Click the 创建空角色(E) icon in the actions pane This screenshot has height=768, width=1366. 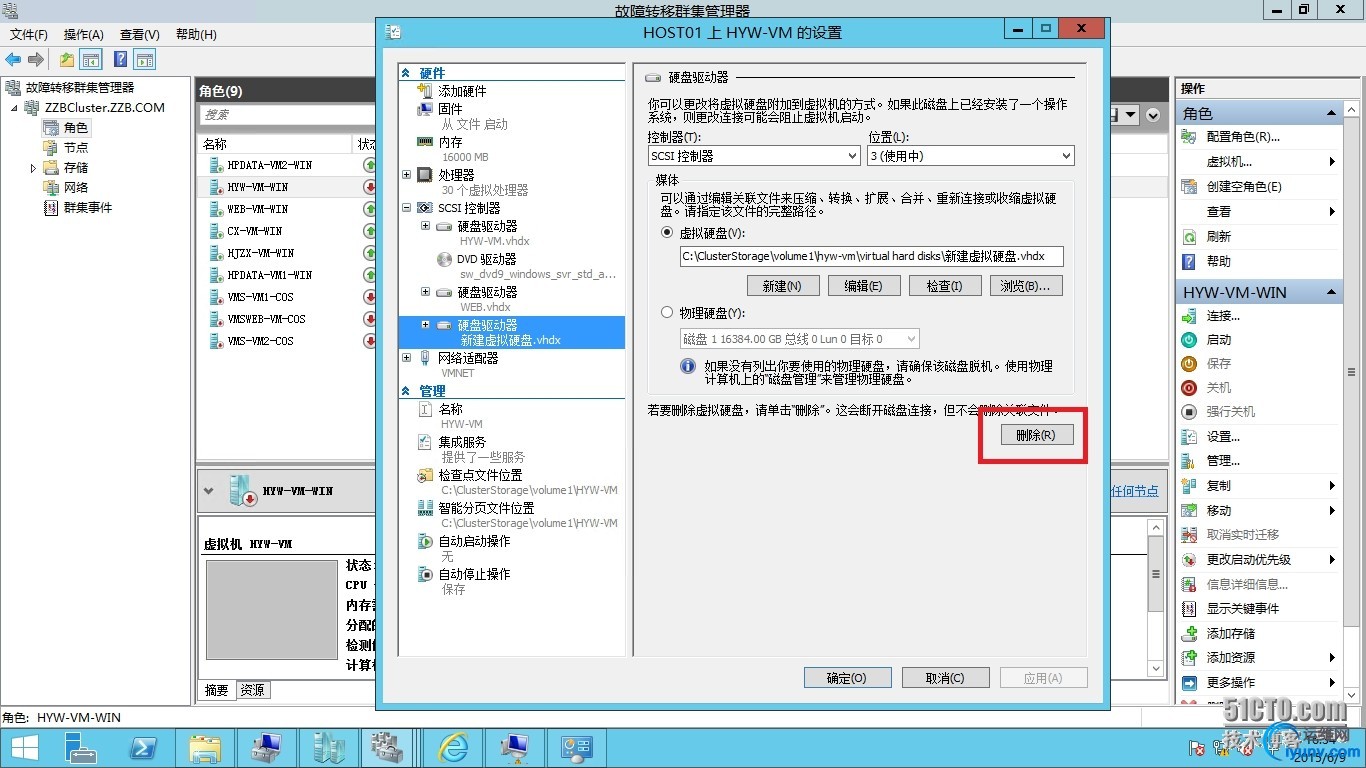1189,187
